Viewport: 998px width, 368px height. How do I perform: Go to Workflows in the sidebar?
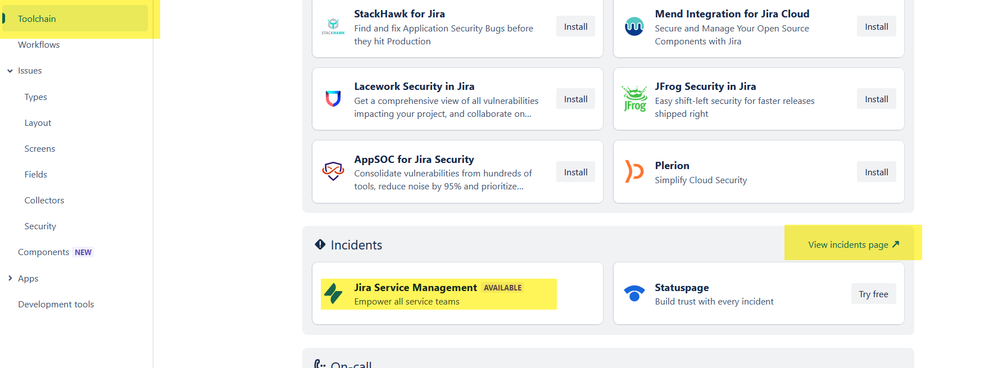pos(39,45)
